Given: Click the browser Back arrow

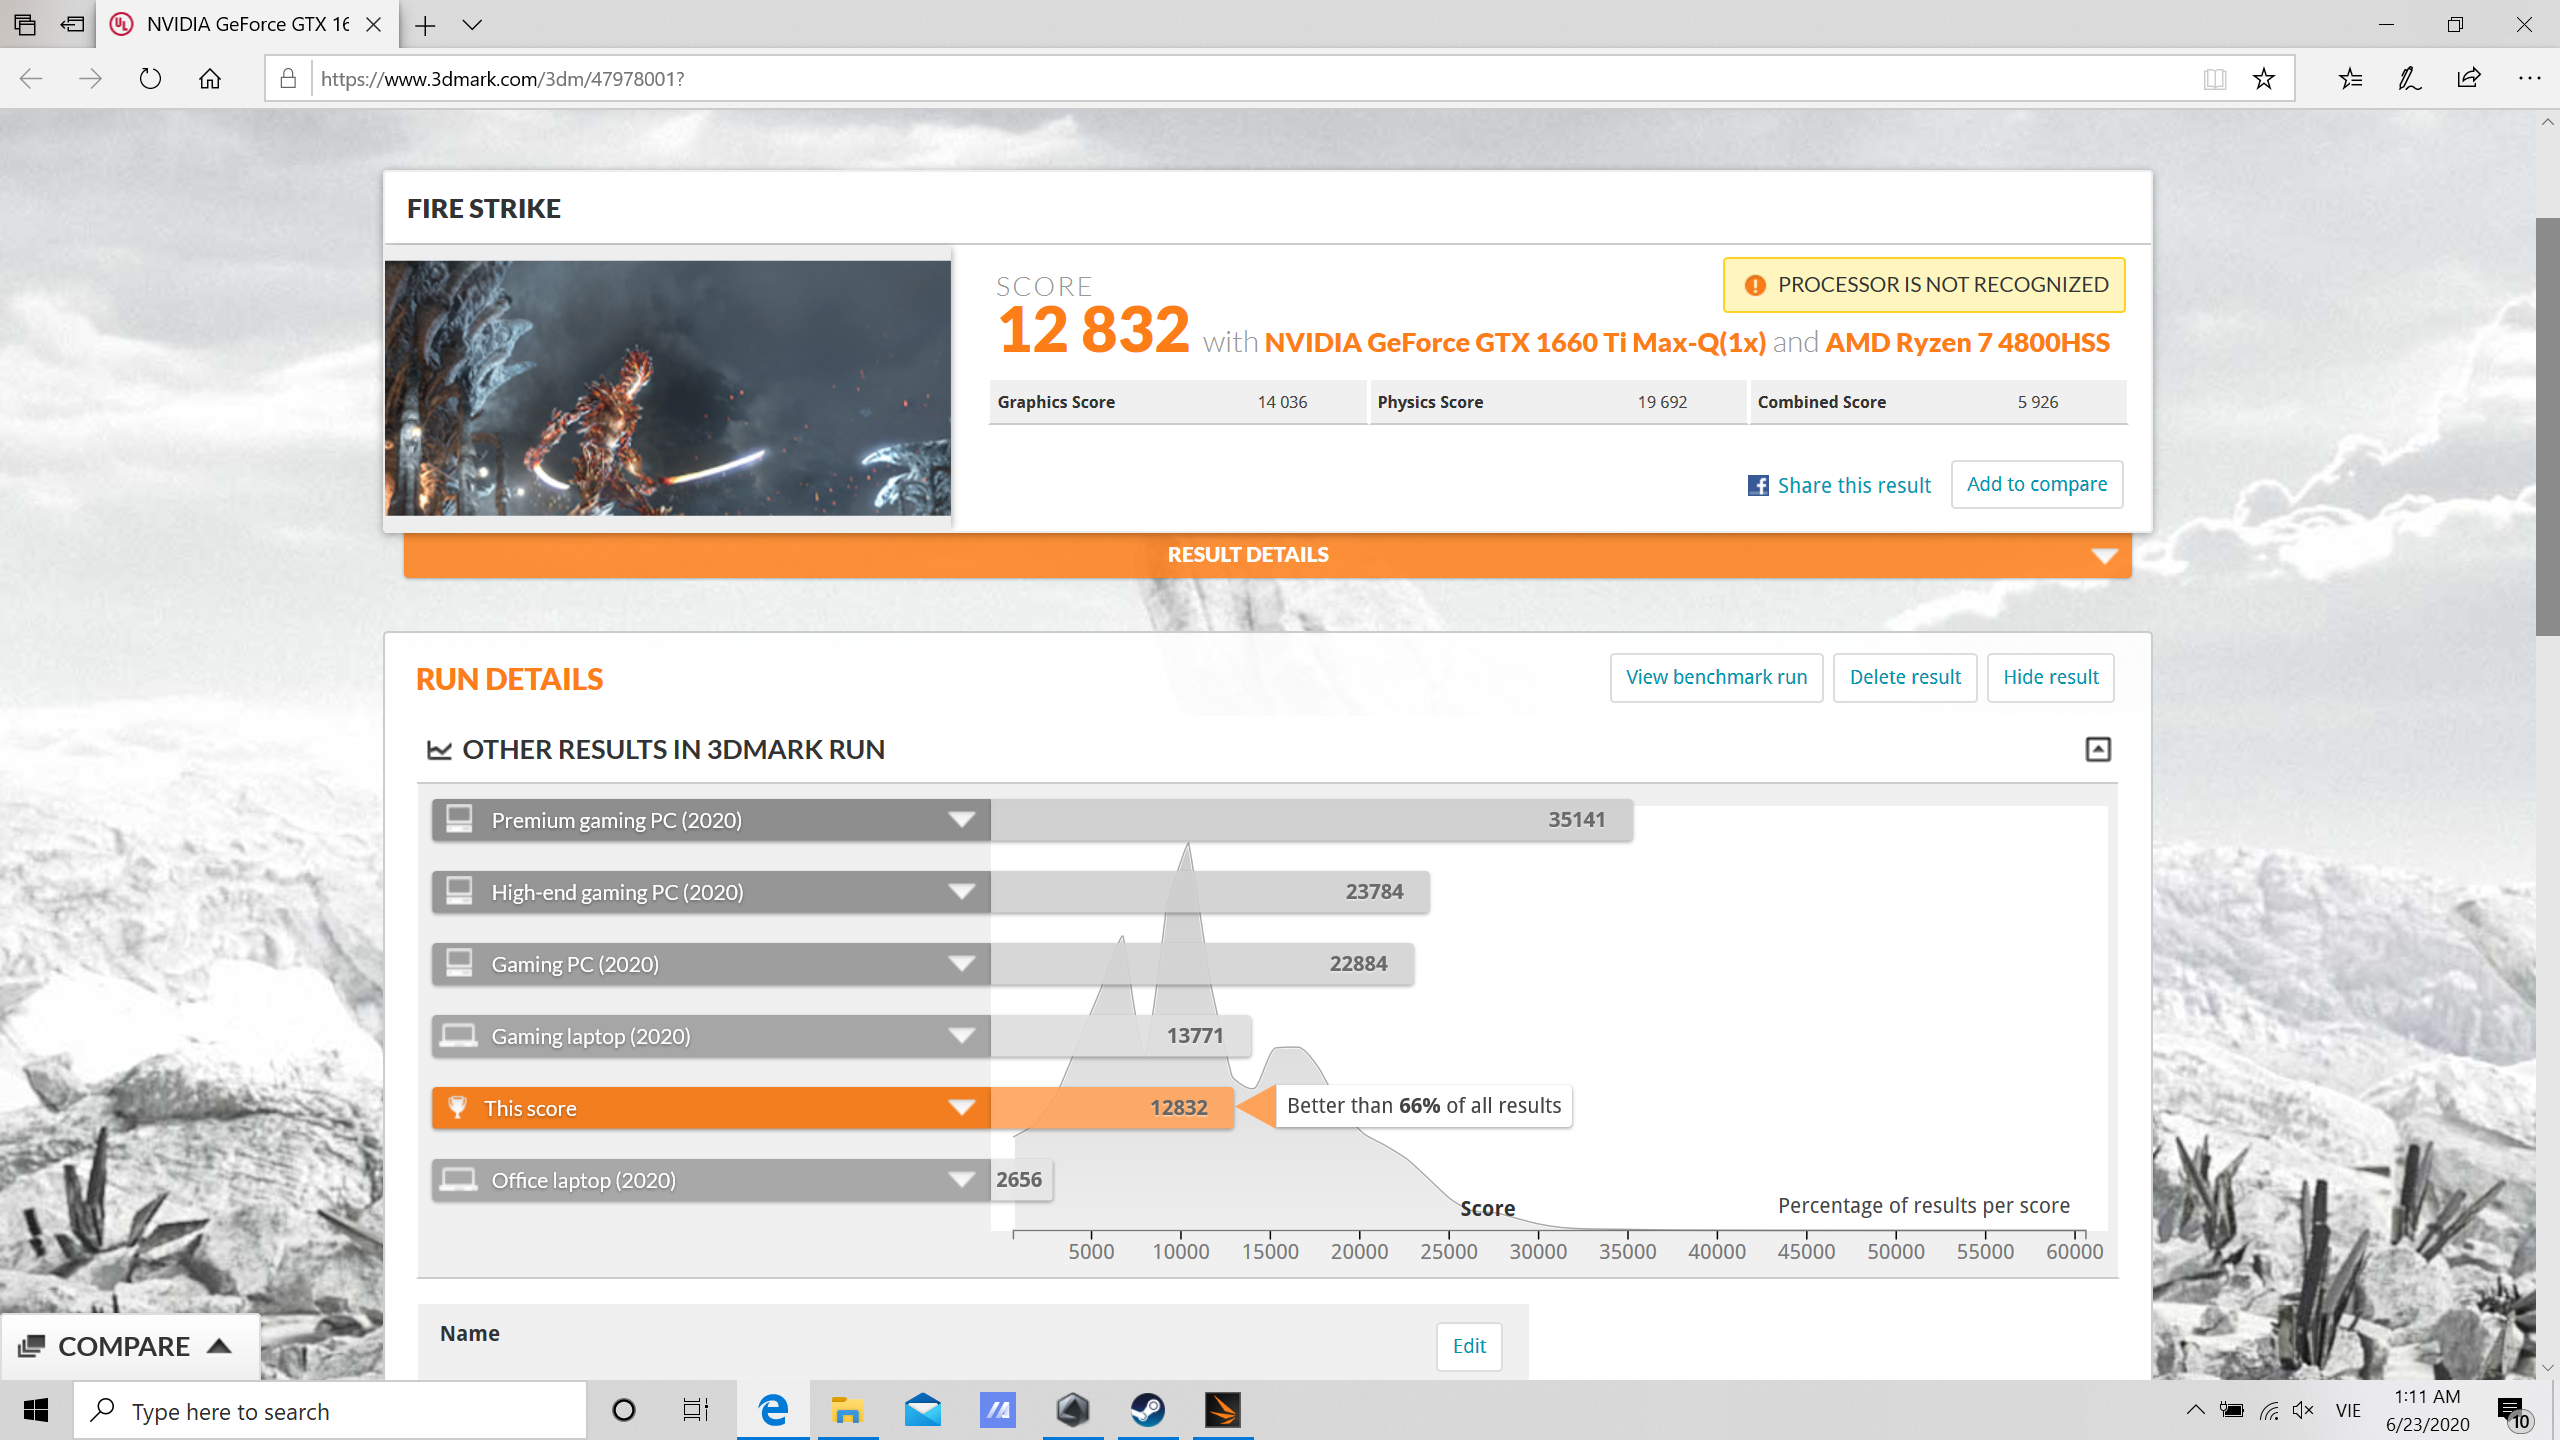Looking at the screenshot, I should click(31, 79).
